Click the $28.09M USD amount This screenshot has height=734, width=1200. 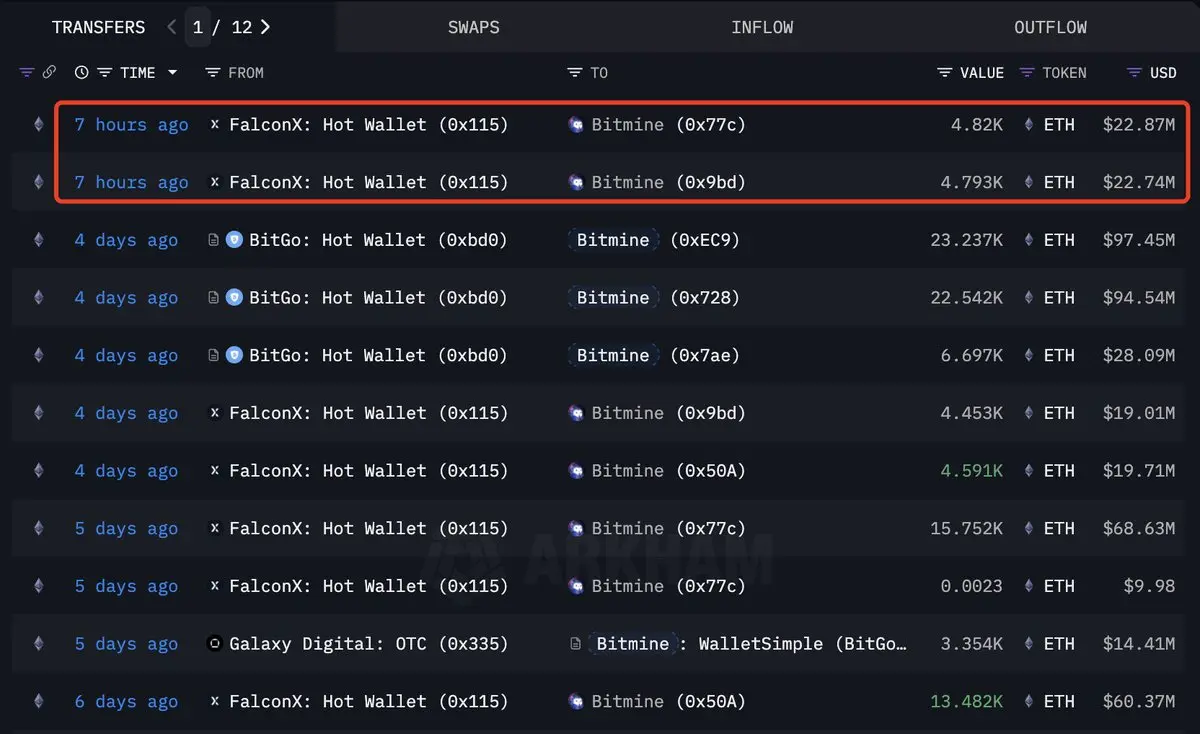[x=1139, y=355]
